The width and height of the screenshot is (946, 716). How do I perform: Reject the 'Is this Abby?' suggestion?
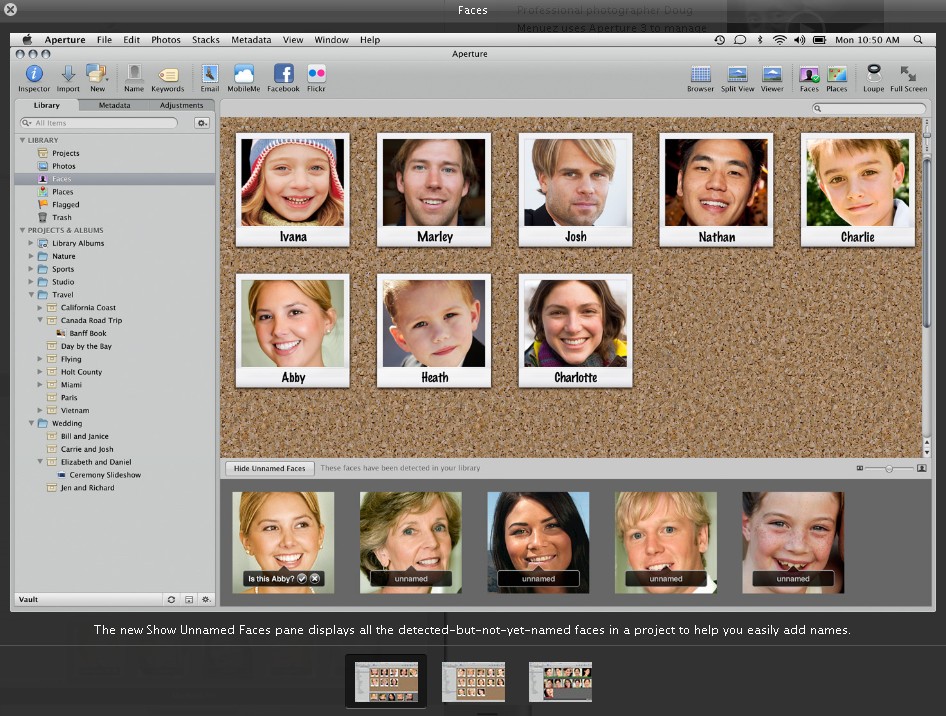(x=314, y=578)
